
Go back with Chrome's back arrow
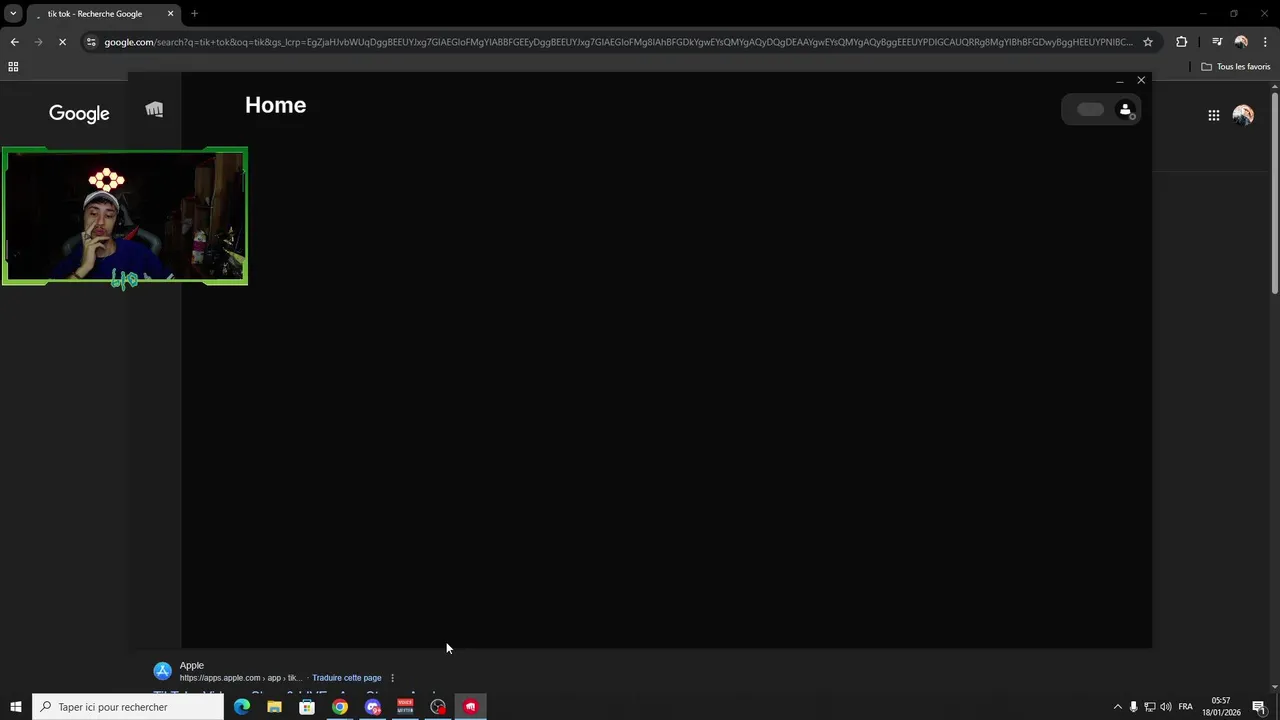[14, 42]
